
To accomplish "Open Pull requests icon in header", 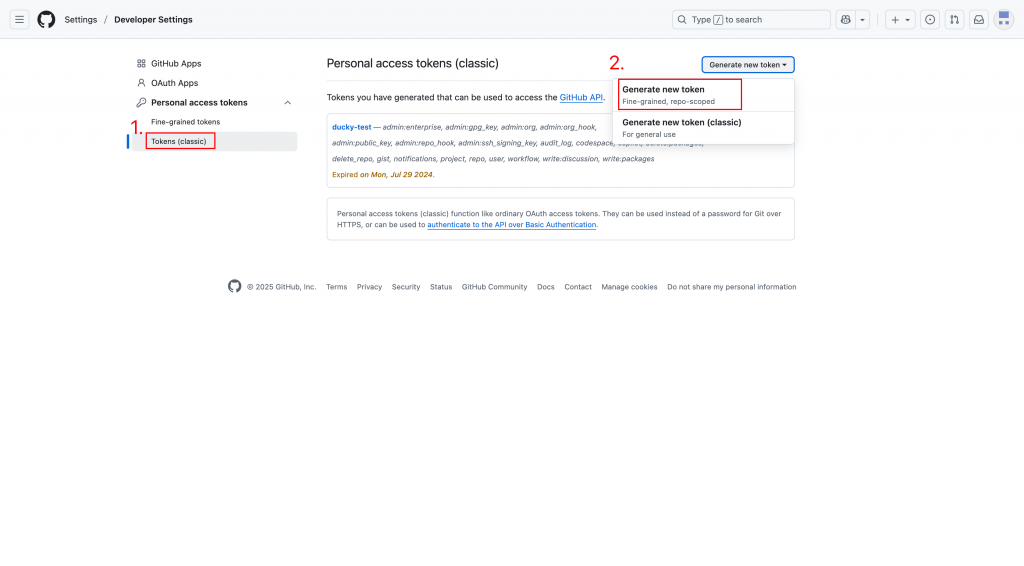I will pos(954,20).
